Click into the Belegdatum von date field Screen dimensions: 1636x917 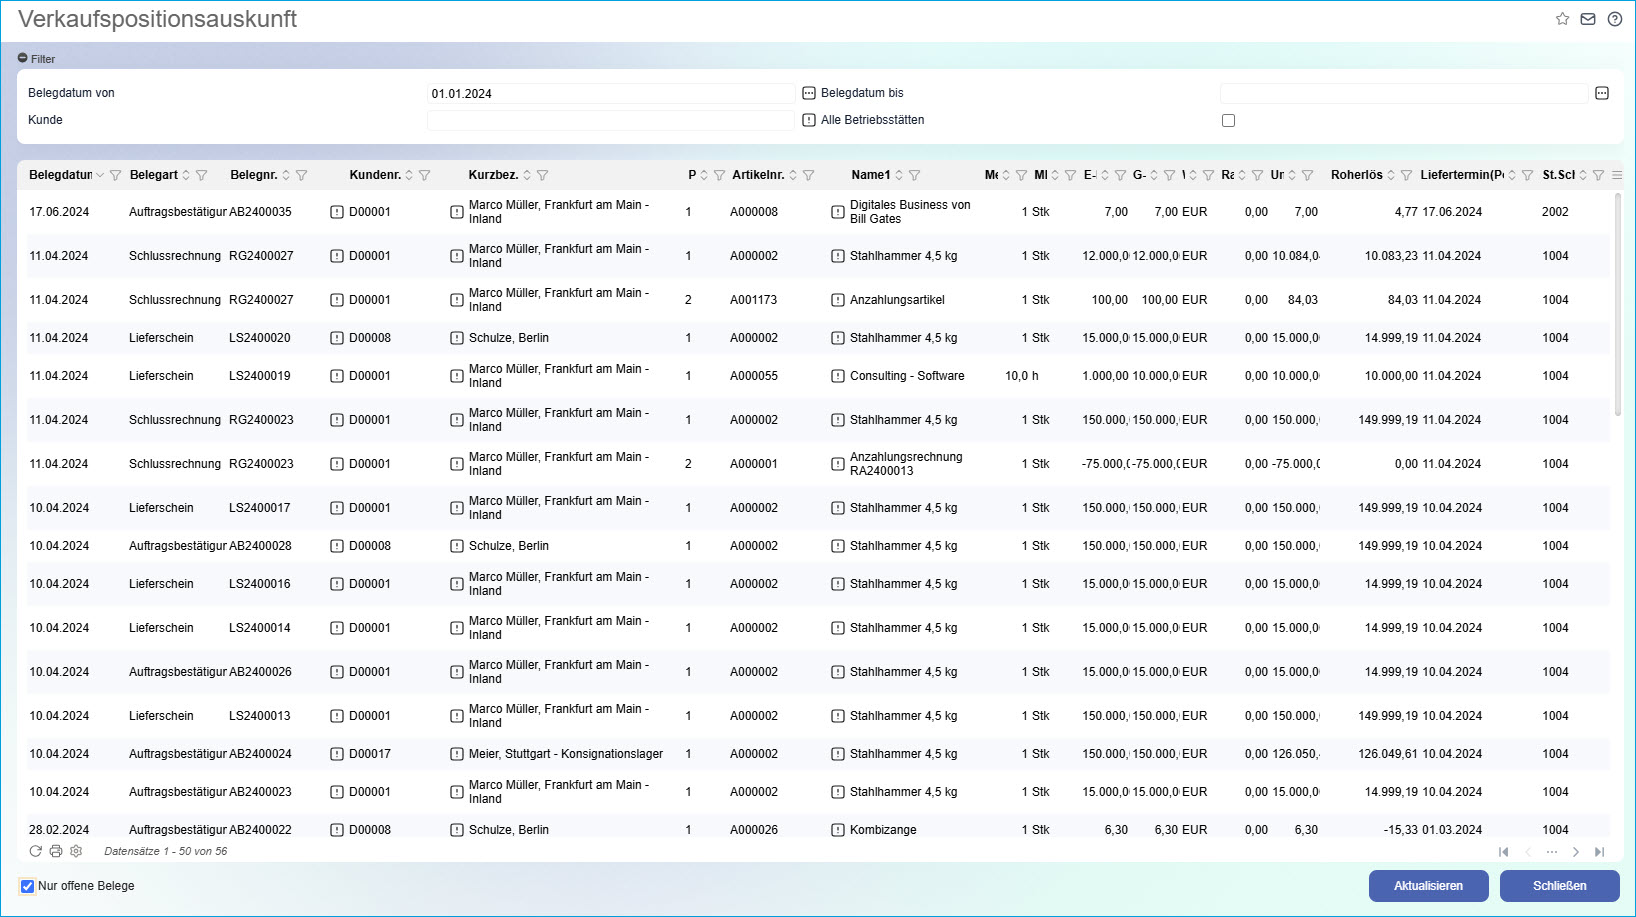(x=611, y=93)
